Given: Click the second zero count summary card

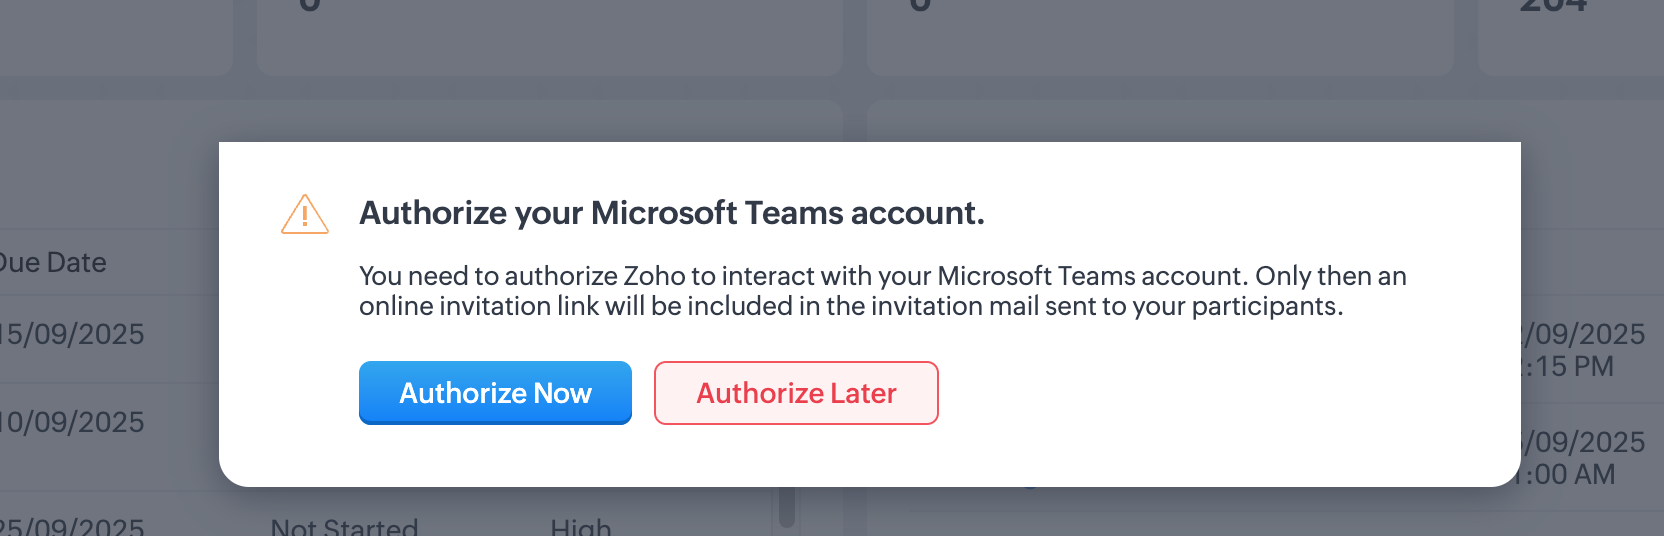Looking at the screenshot, I should (x=1160, y=35).
